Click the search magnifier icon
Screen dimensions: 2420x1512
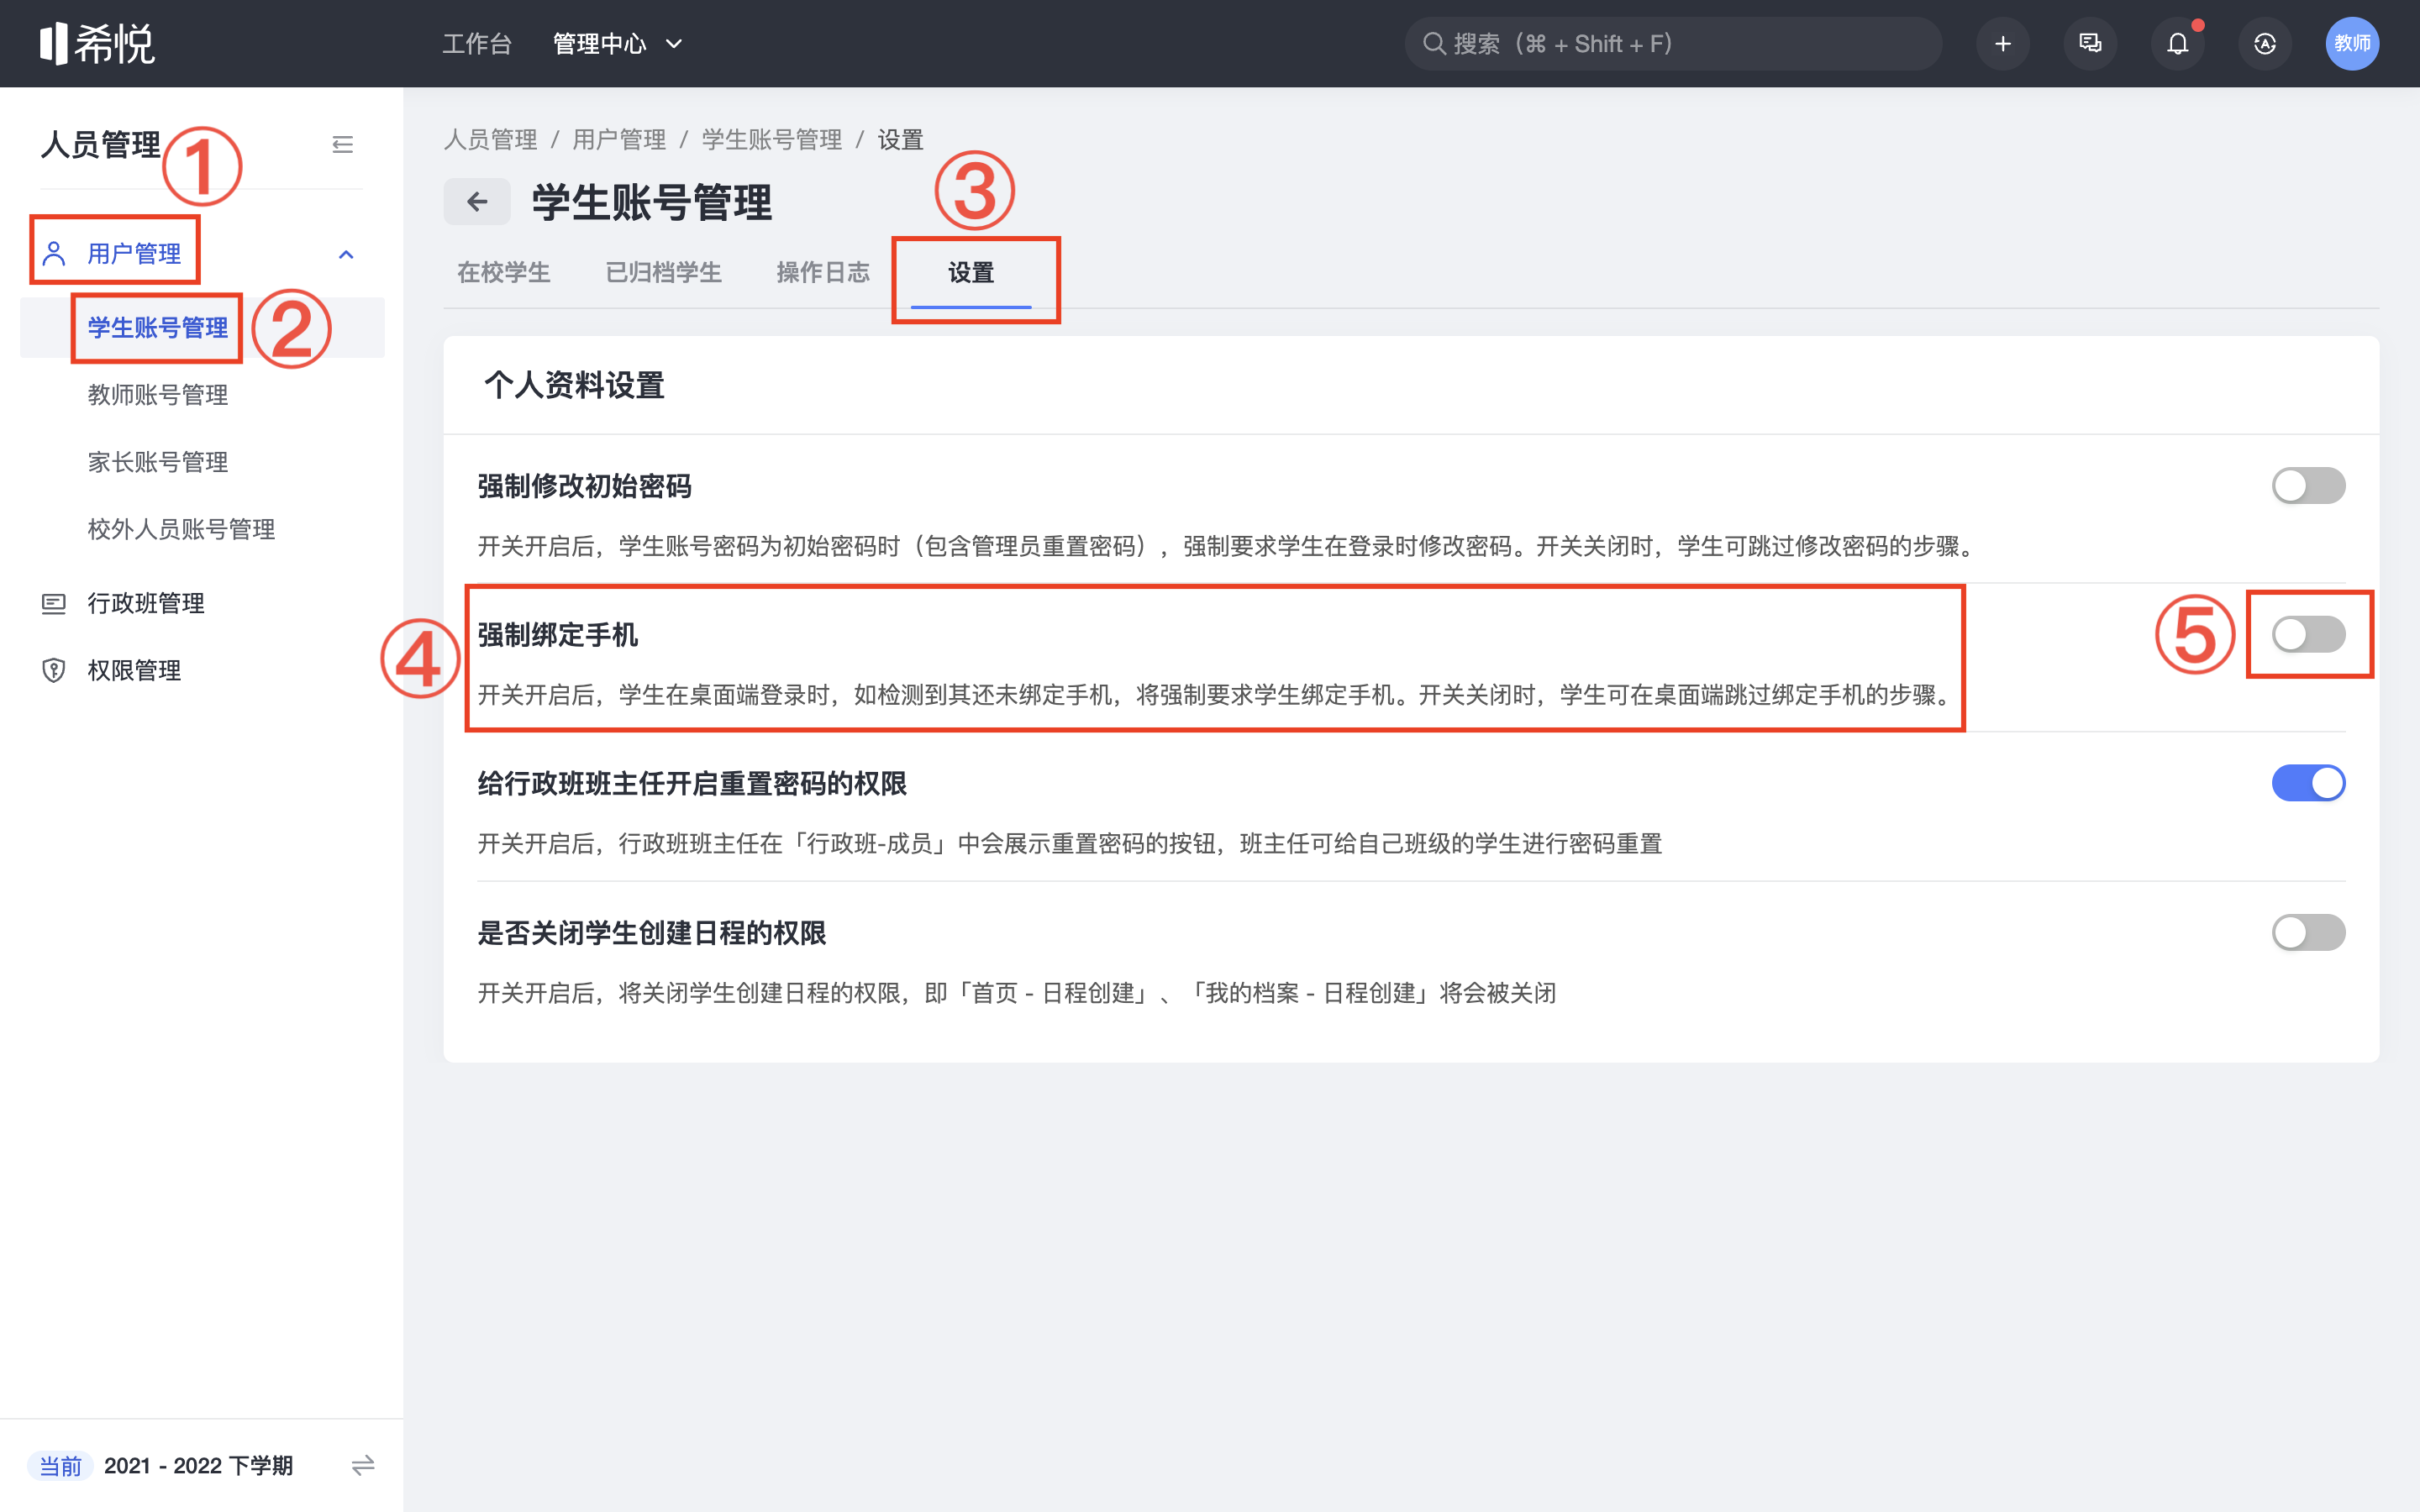click(1433, 43)
